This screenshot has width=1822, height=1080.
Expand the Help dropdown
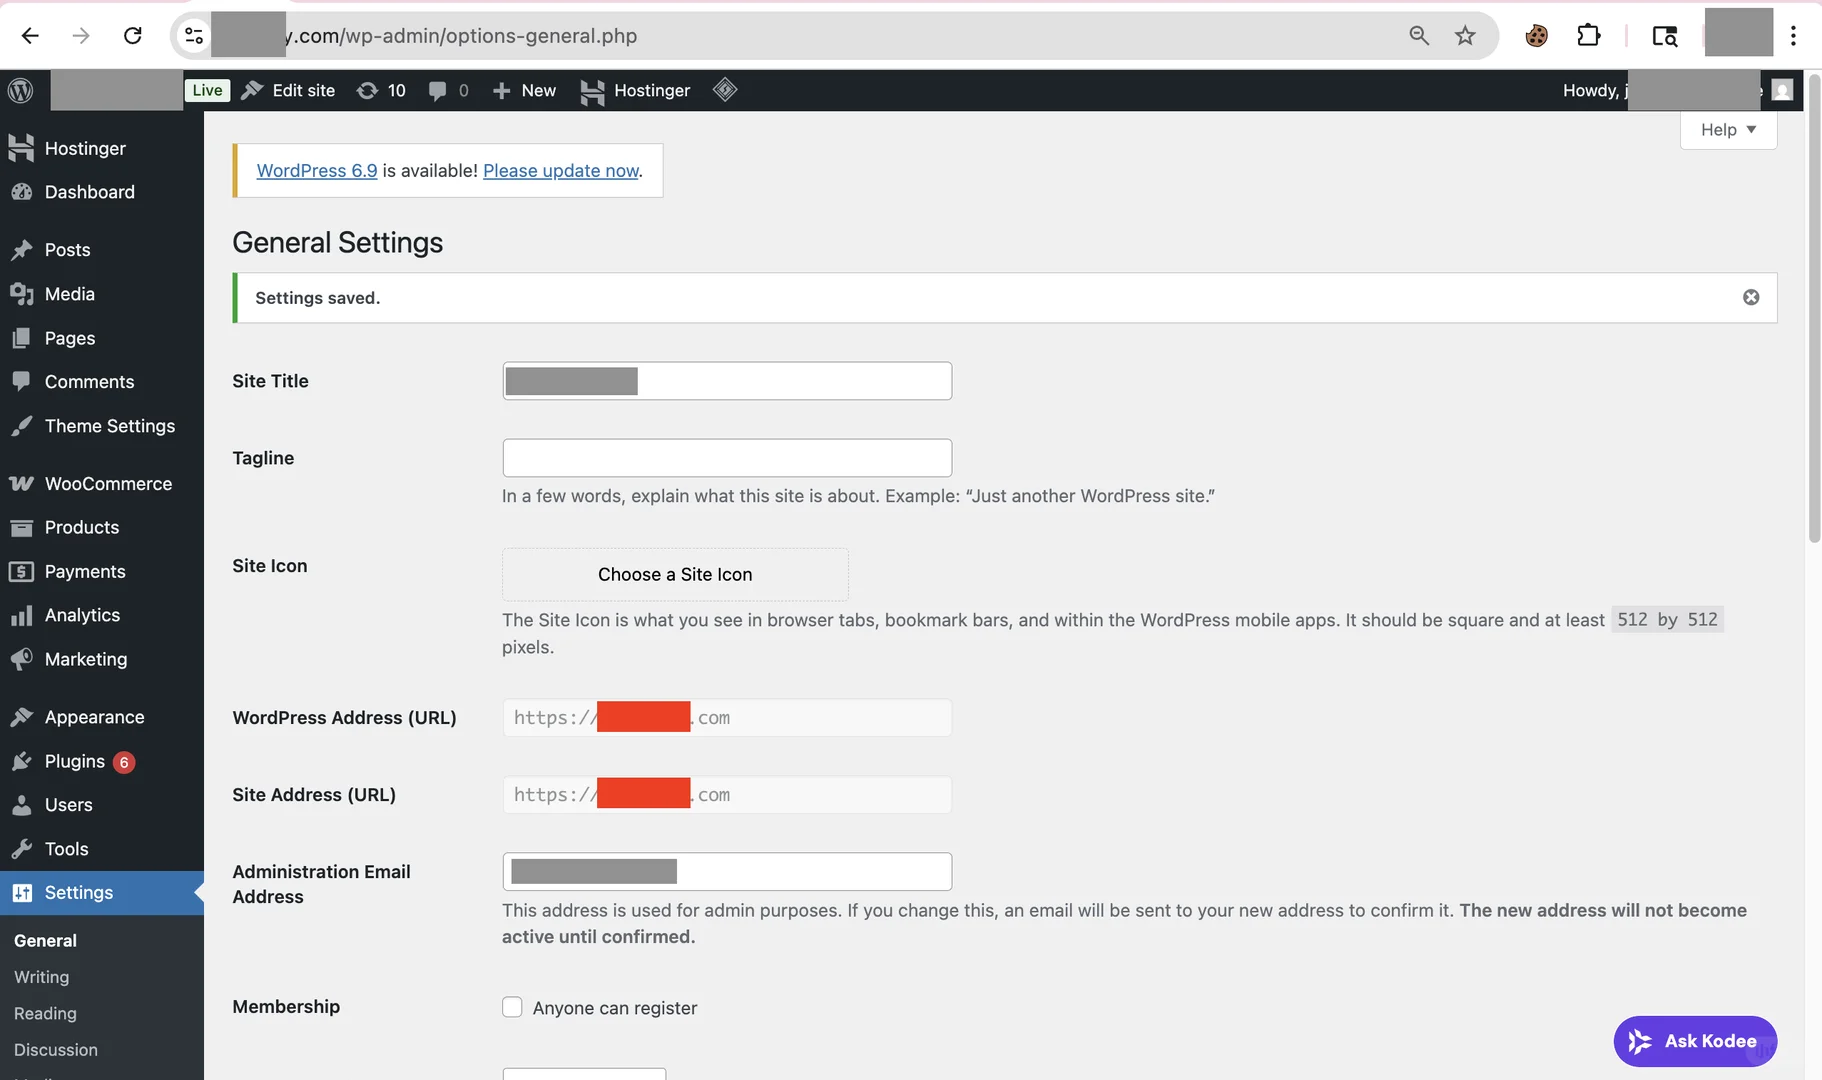click(1728, 130)
